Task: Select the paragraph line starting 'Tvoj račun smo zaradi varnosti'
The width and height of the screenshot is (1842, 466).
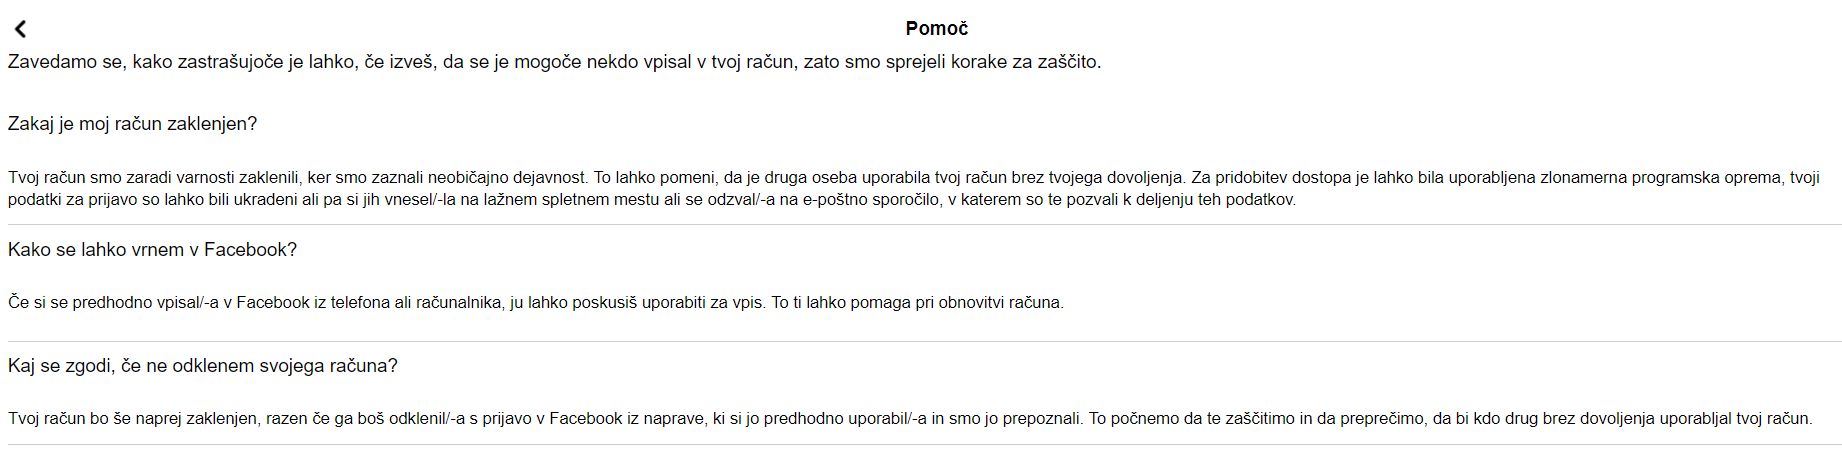Action: [913, 178]
